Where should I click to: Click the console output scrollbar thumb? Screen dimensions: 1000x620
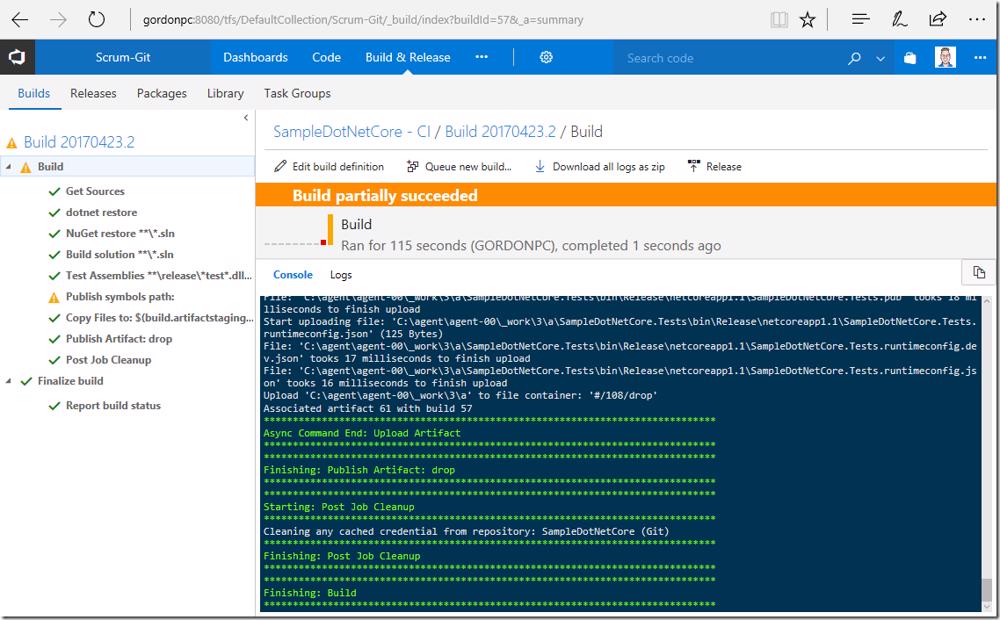tap(987, 589)
